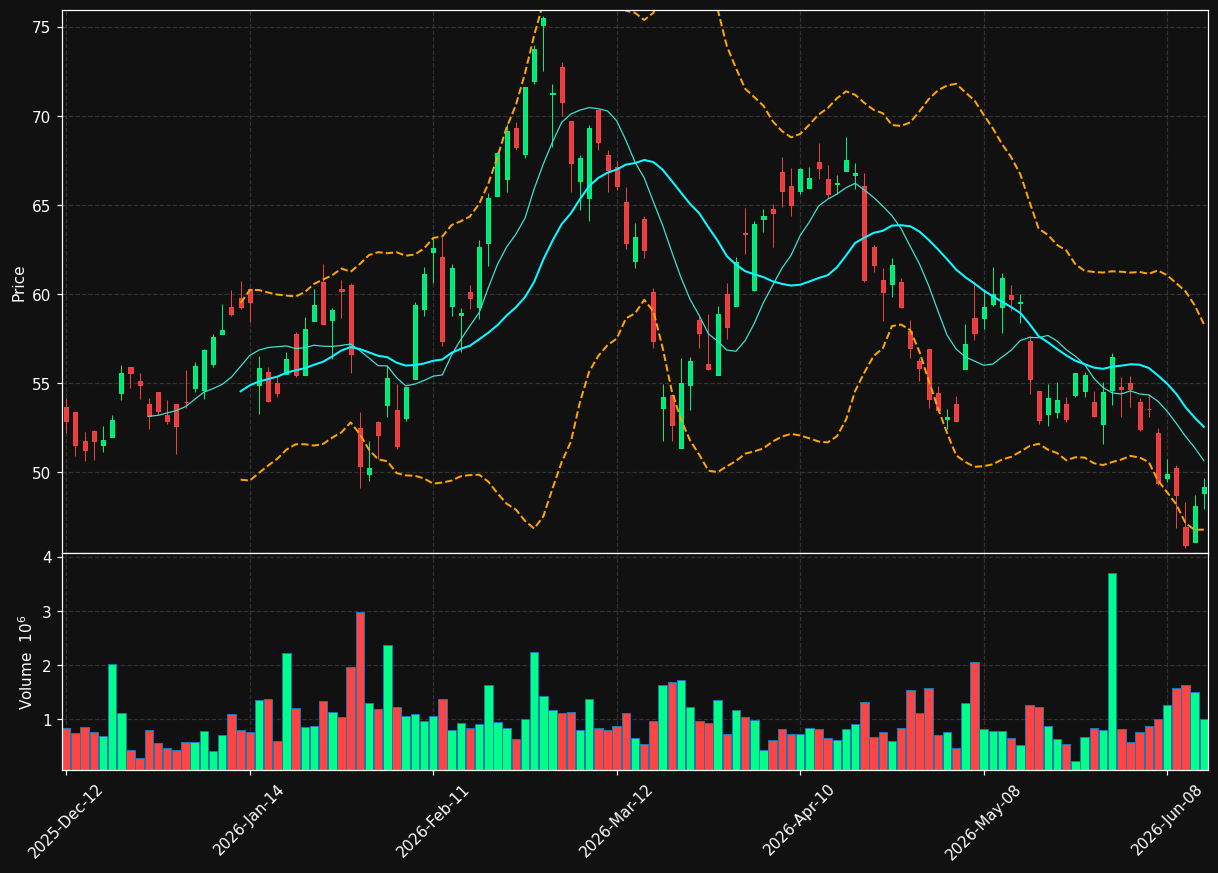1218x873 pixels.
Task: Click the volume axis tick label 3
Action: pyautogui.click(x=47, y=612)
